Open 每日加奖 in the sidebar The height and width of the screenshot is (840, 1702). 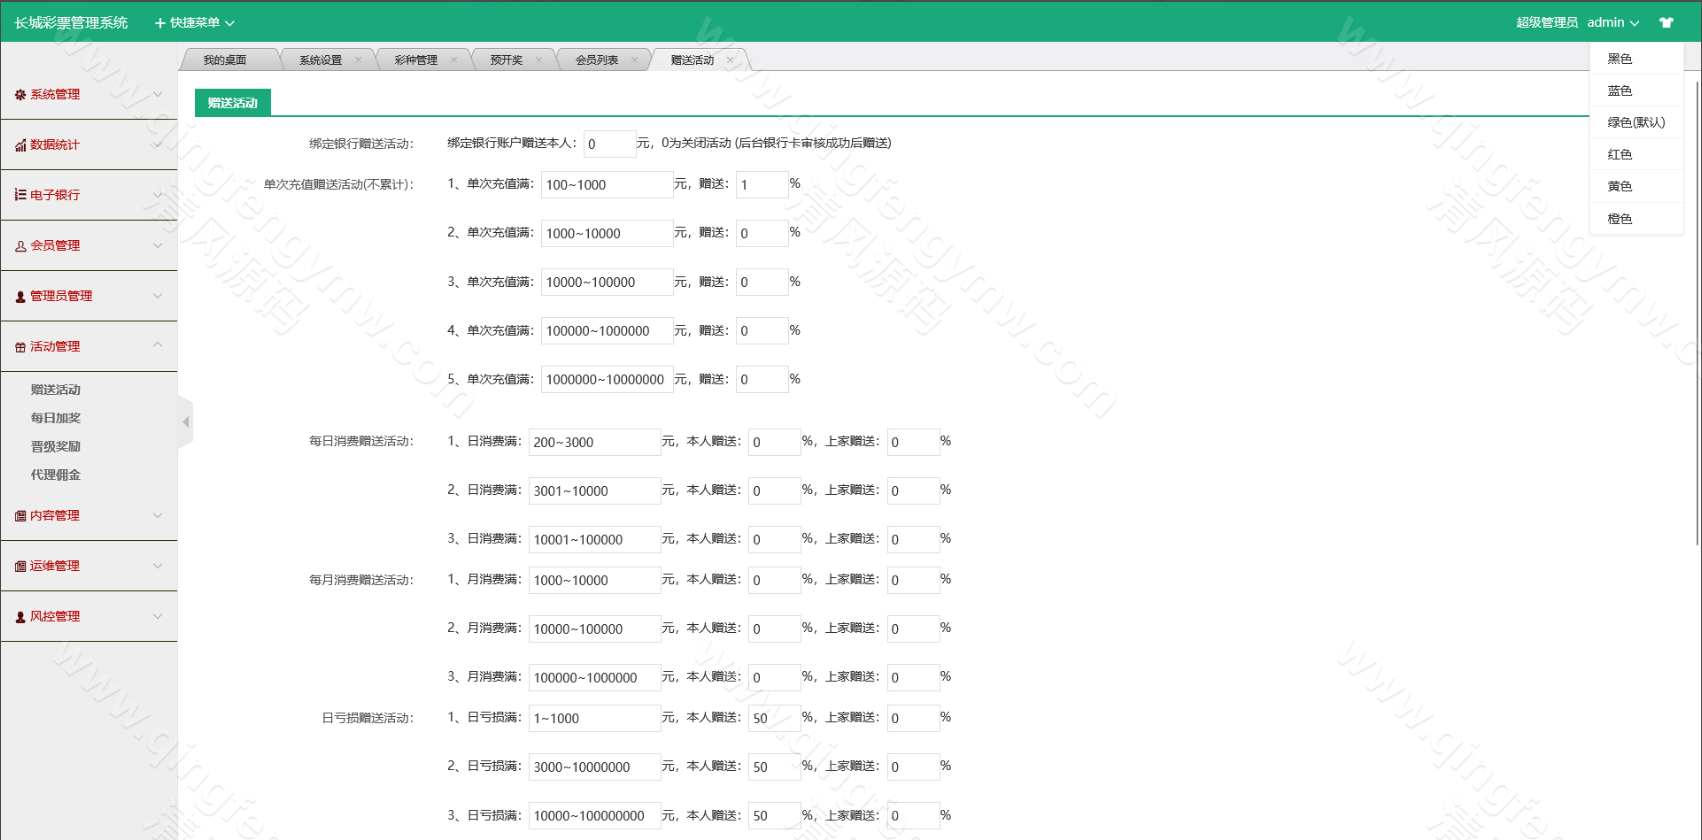55,418
